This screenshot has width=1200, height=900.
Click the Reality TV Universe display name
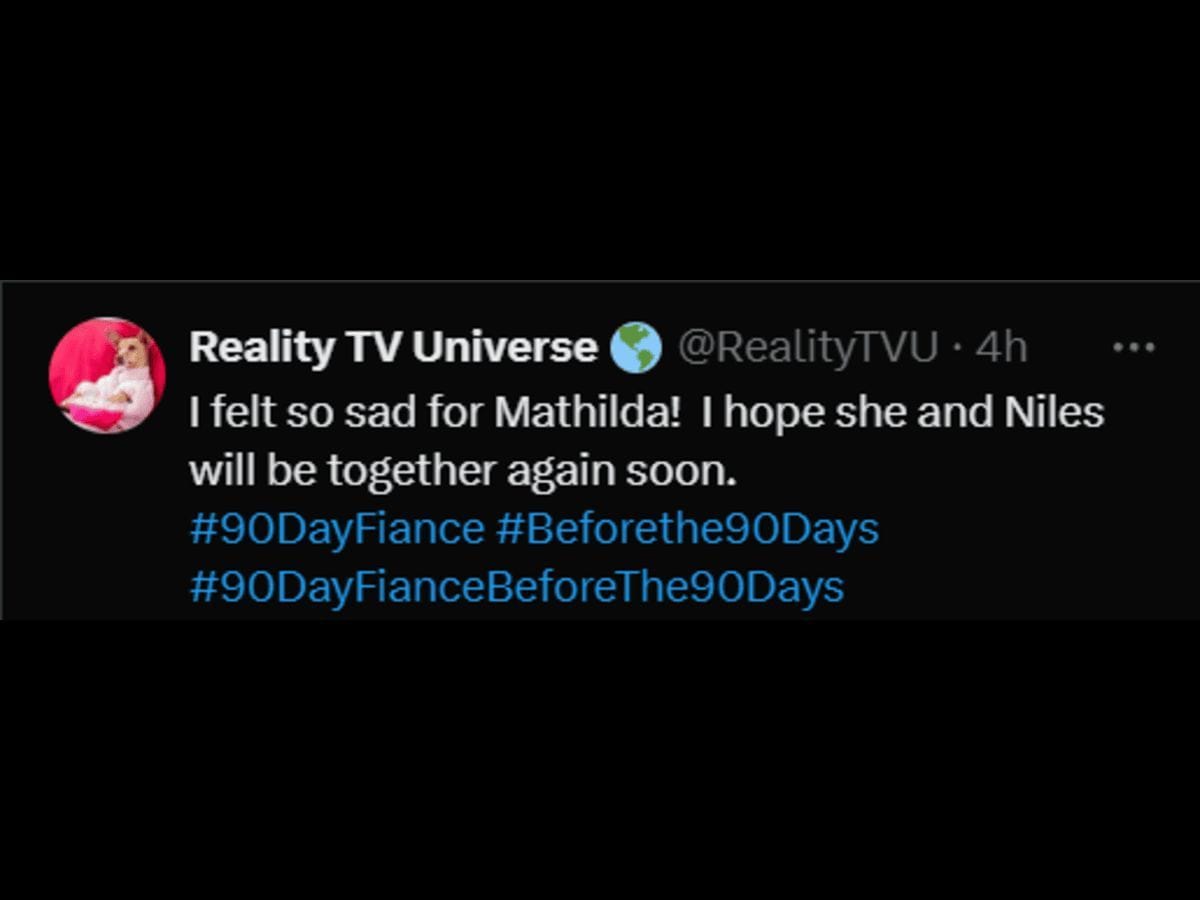(x=390, y=346)
